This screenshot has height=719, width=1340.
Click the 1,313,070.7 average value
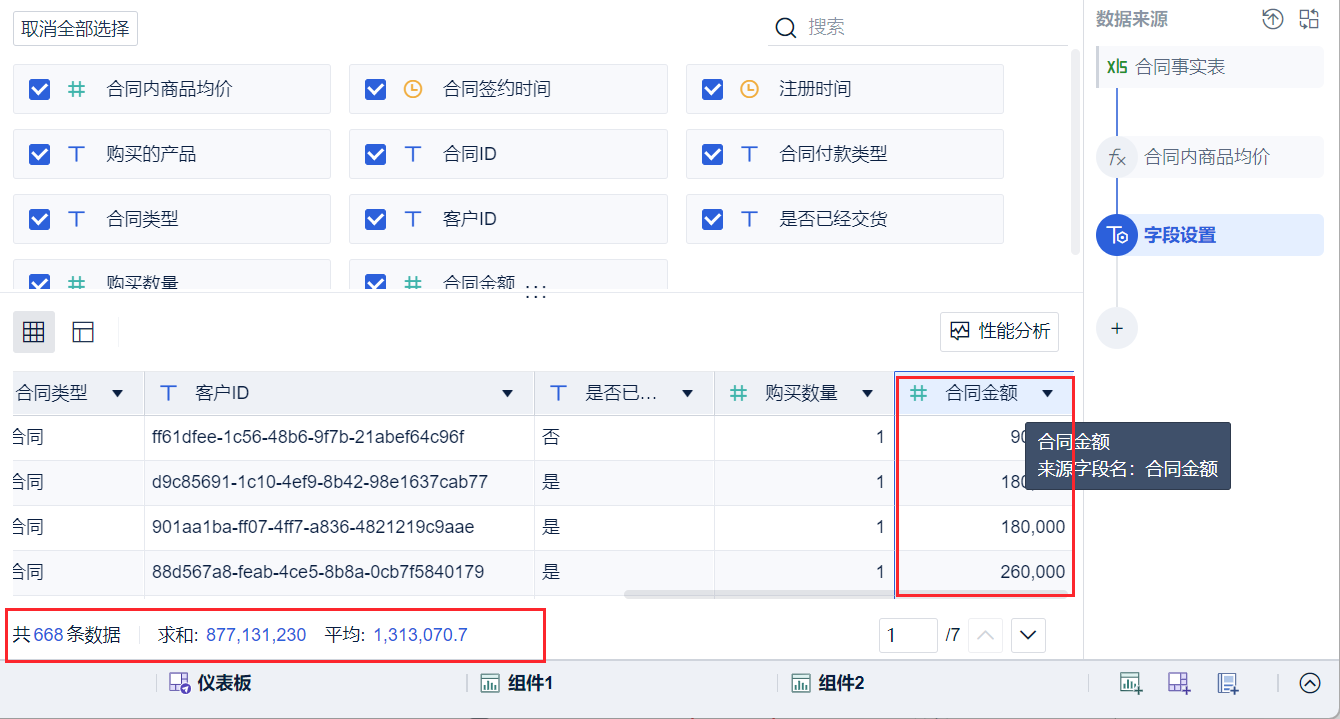tap(420, 634)
